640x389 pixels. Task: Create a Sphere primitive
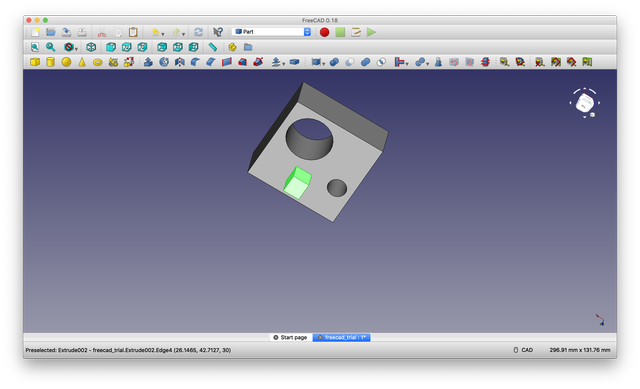click(66, 62)
